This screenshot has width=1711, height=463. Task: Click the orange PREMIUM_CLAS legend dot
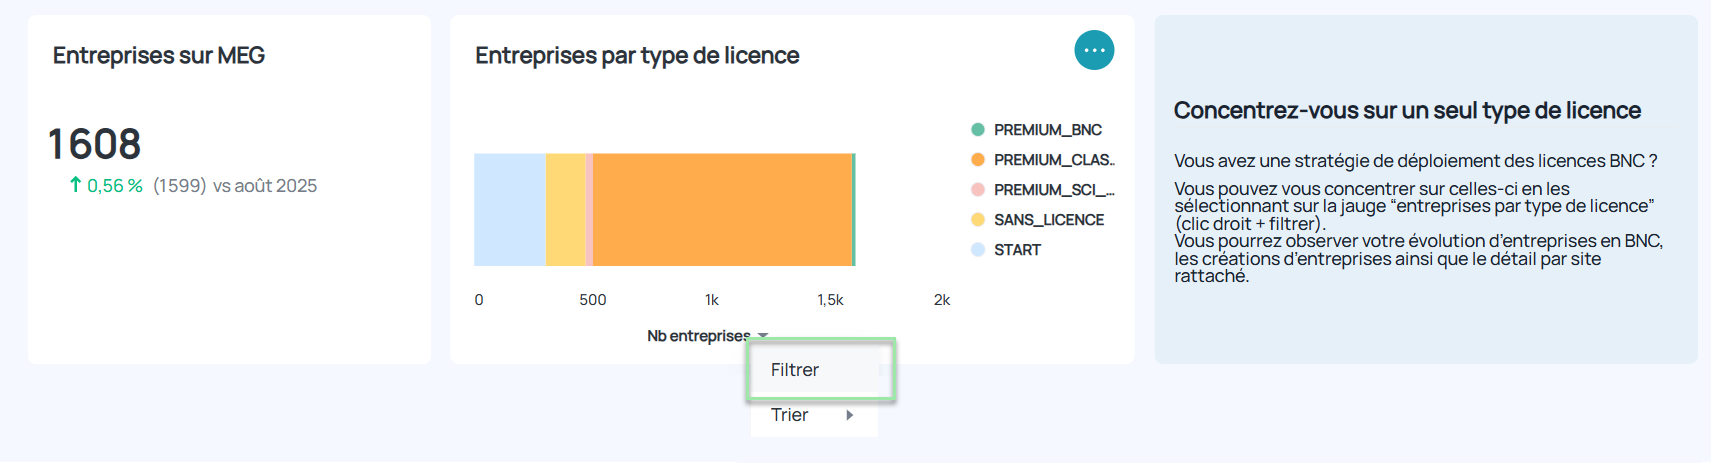click(x=978, y=160)
